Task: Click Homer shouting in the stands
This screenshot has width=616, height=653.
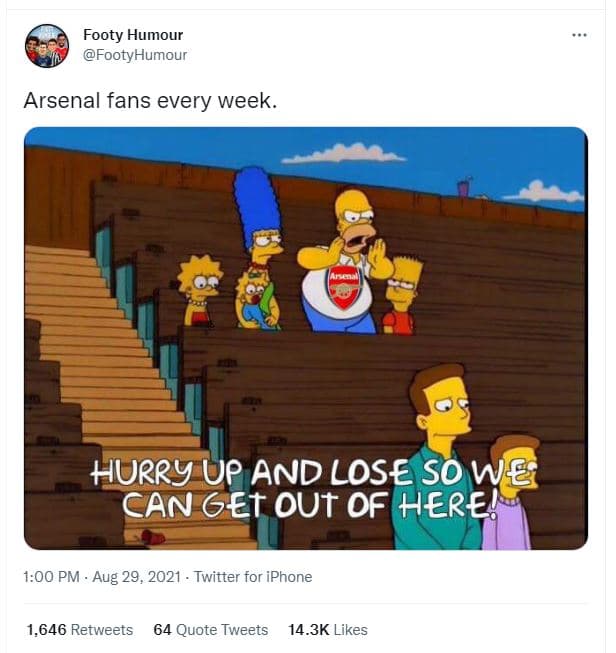Action: [x=344, y=262]
